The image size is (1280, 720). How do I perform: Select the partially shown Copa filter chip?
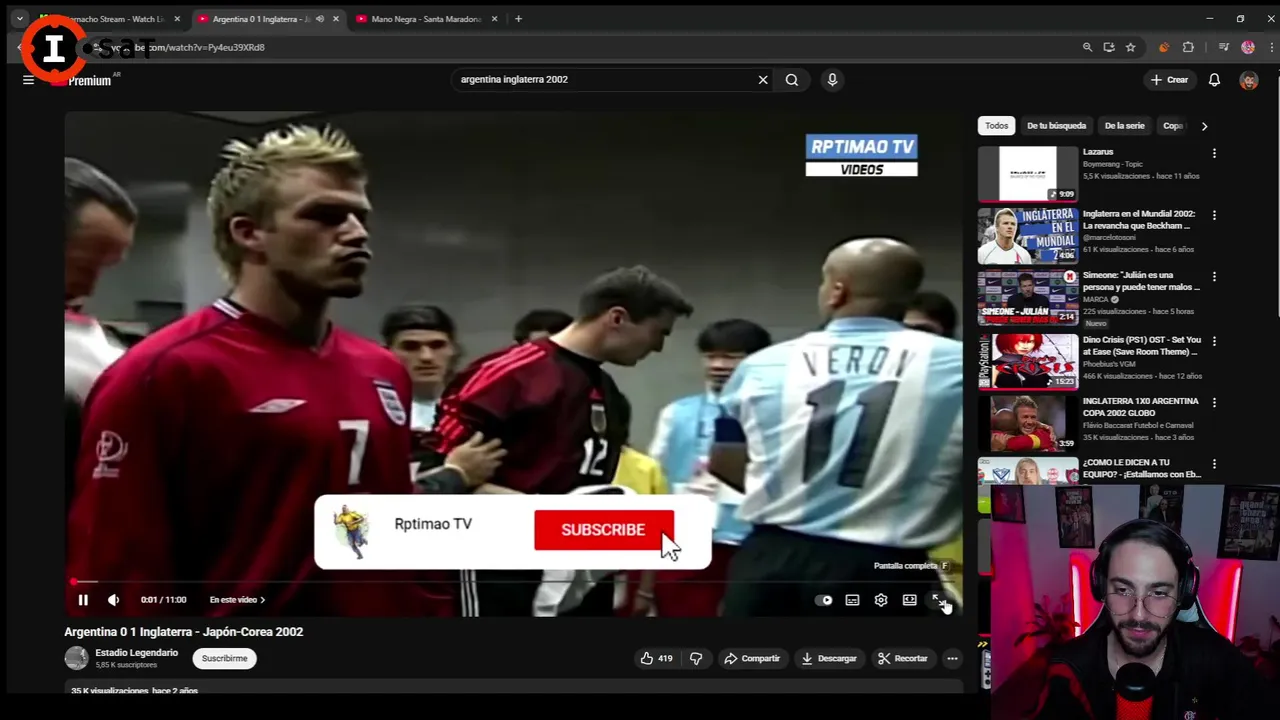pos(1172,126)
